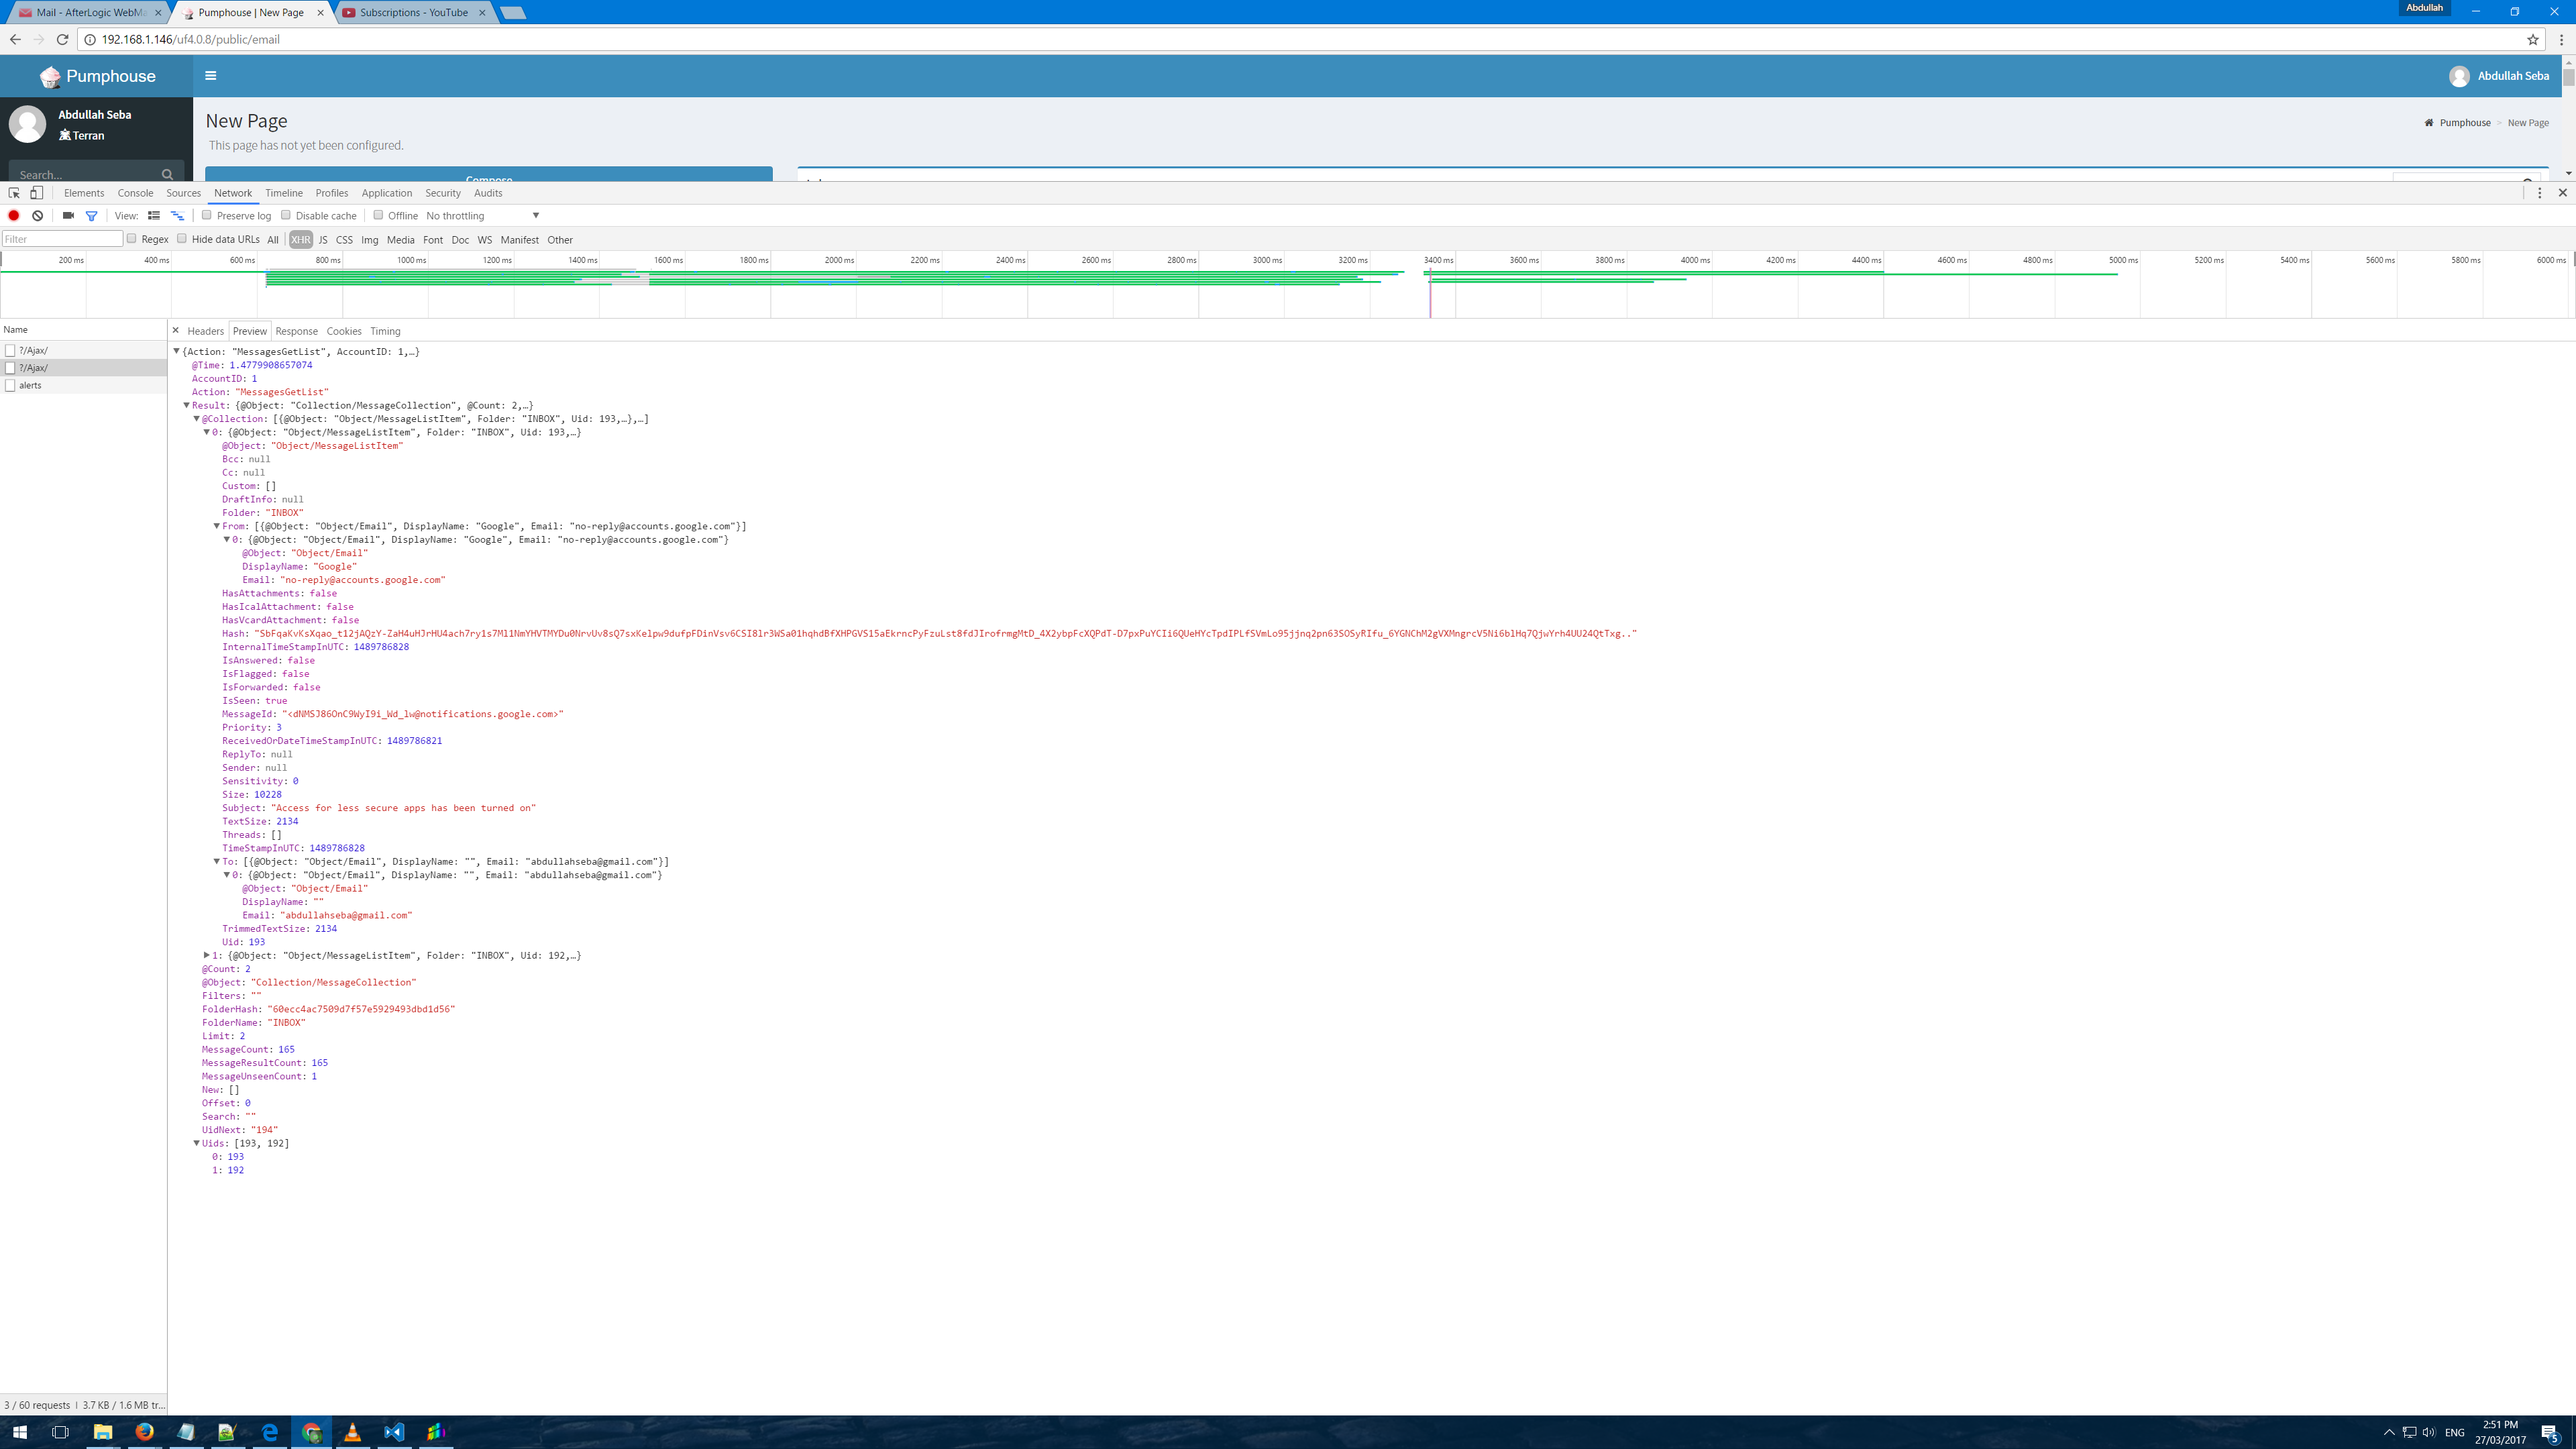Screen dimensions: 2576x1449
Task: Switch to large request rows view
Action: 153,216
